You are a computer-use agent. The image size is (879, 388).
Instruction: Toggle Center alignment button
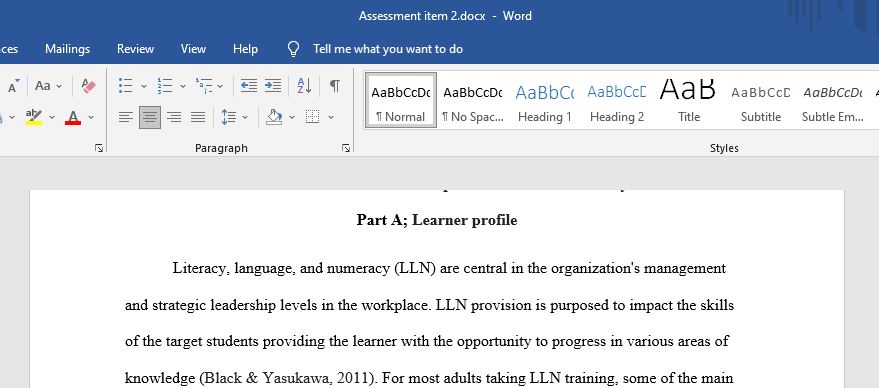click(x=150, y=117)
